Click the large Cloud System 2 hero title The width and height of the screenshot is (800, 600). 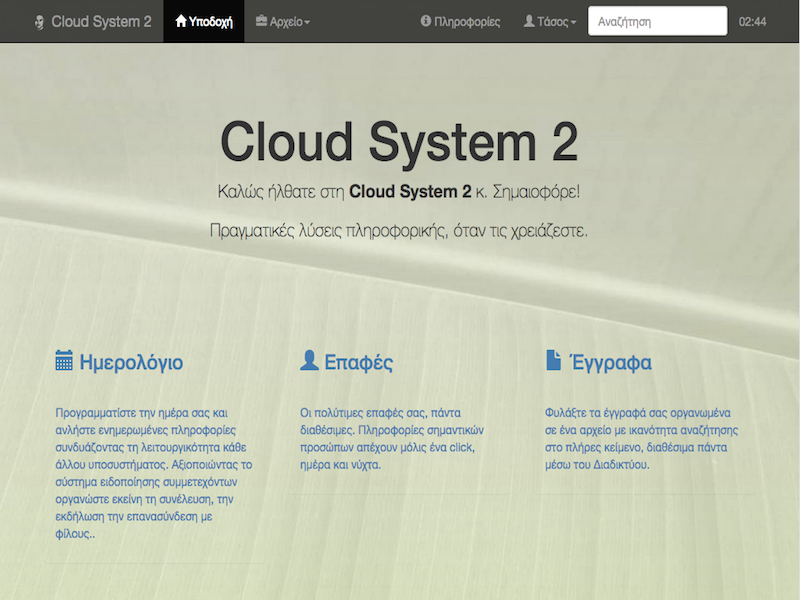399,143
